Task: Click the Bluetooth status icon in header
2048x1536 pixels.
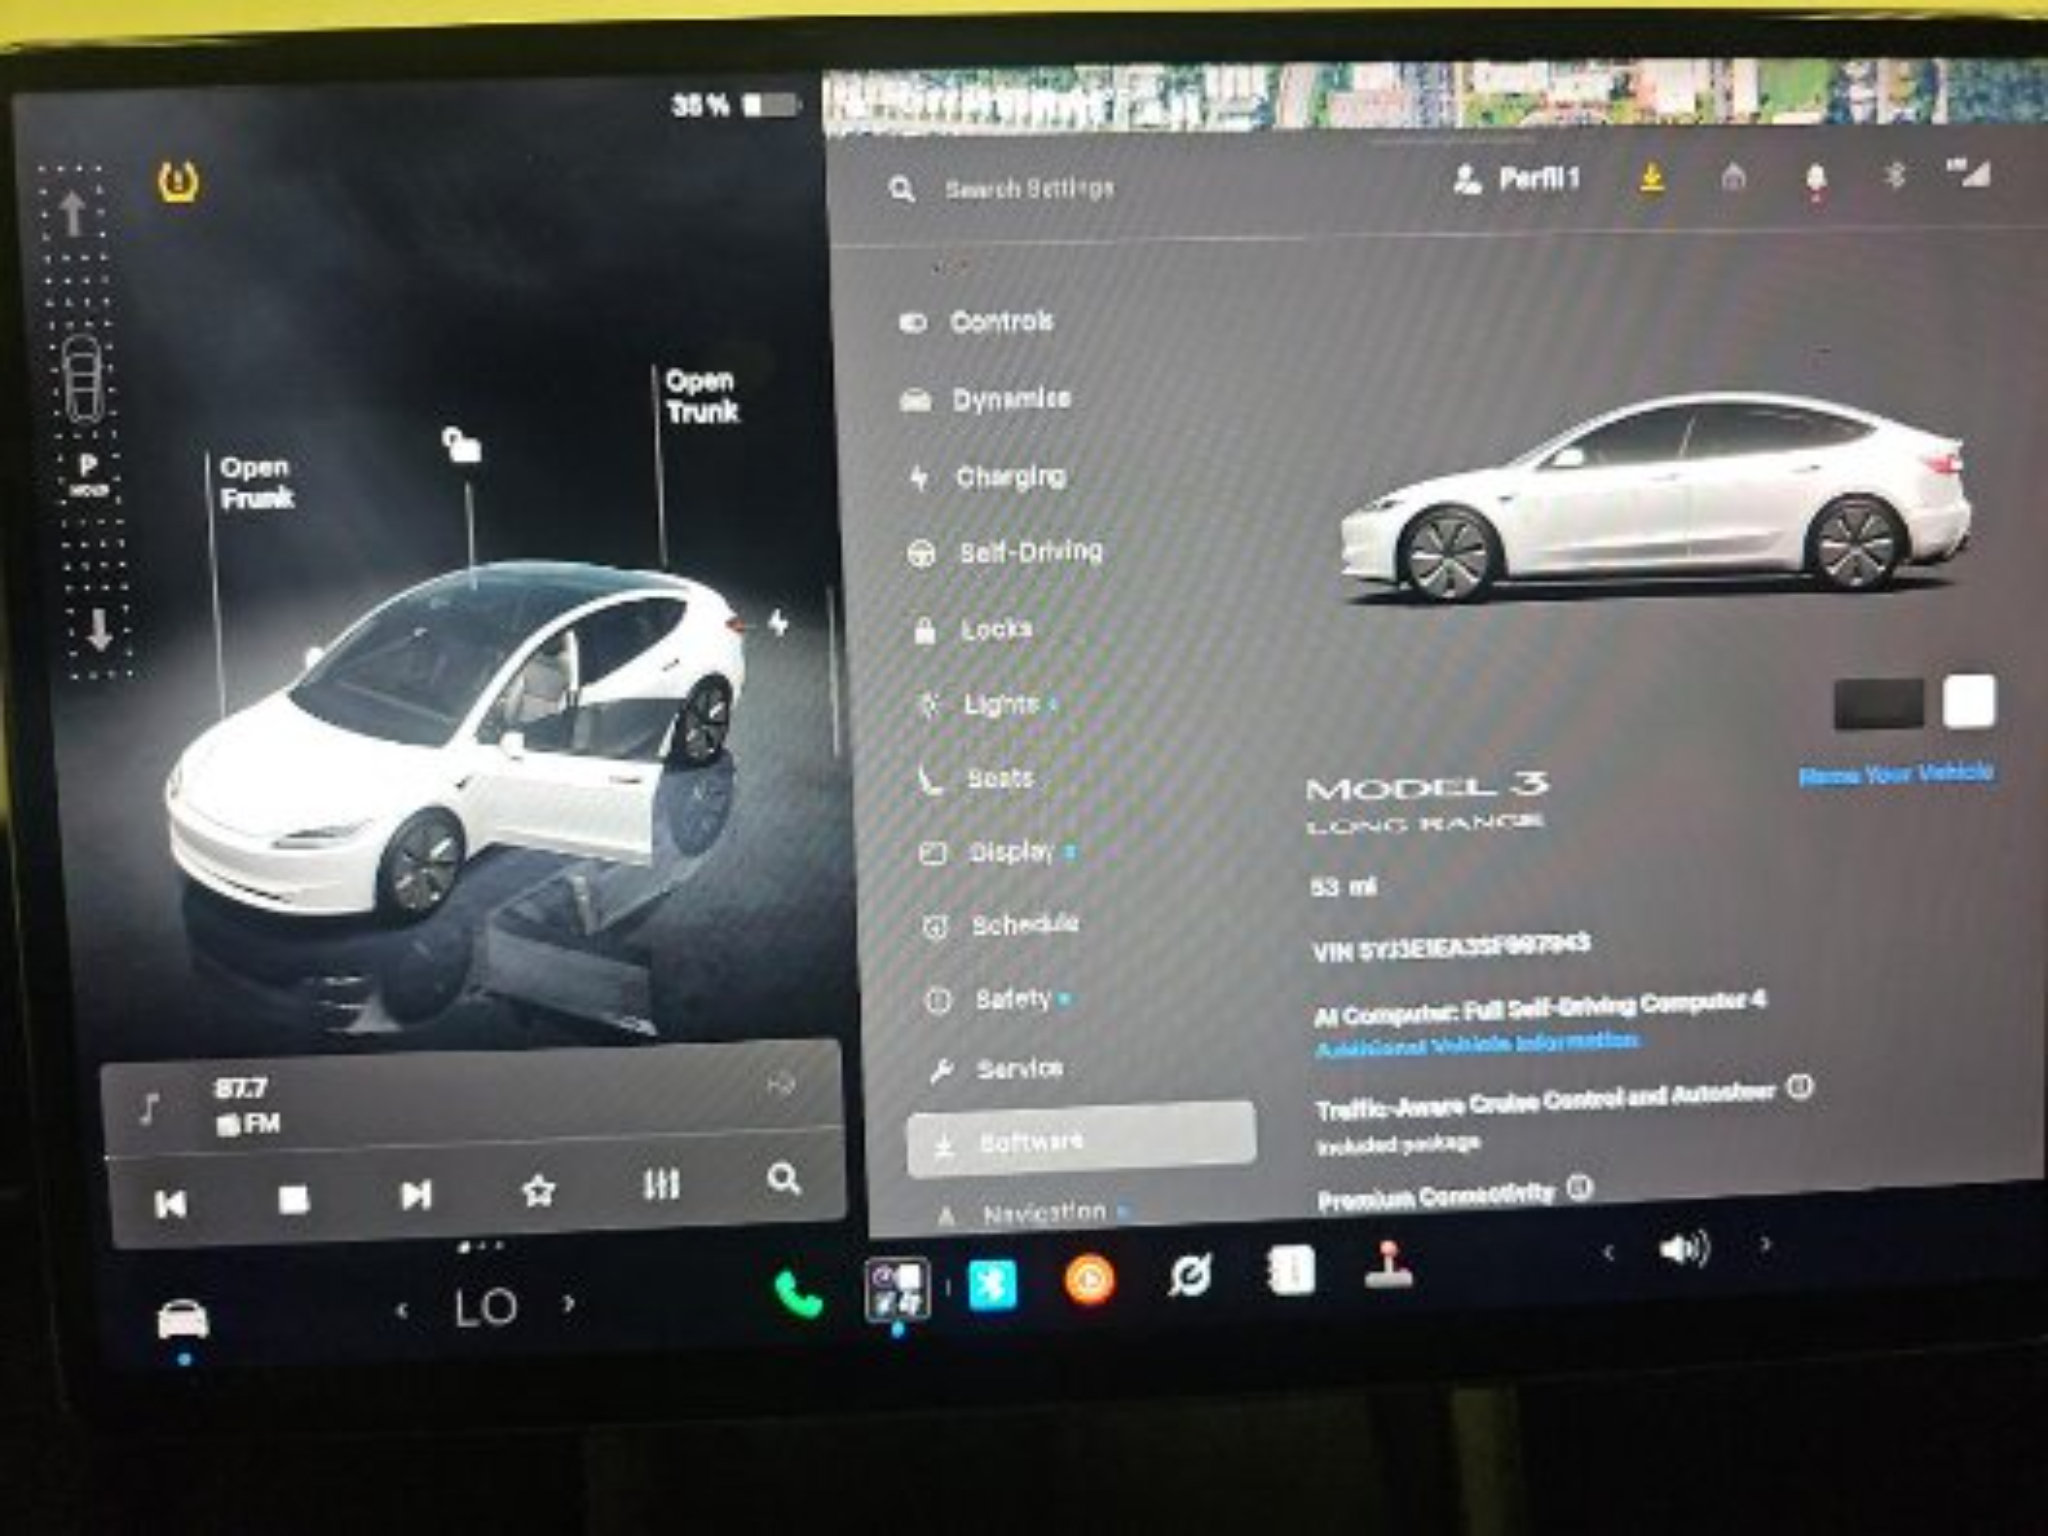Action: pos(1894,176)
